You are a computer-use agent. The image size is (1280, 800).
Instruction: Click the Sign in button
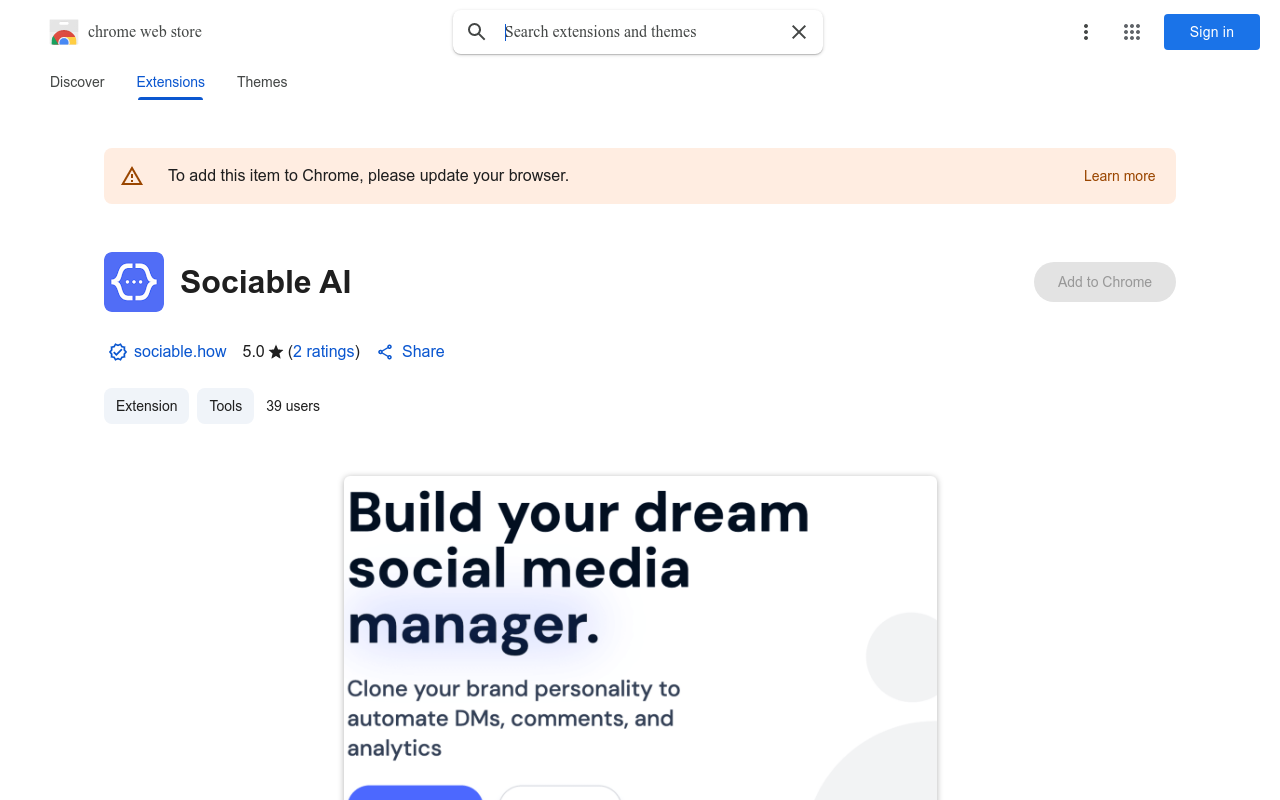(x=1212, y=32)
